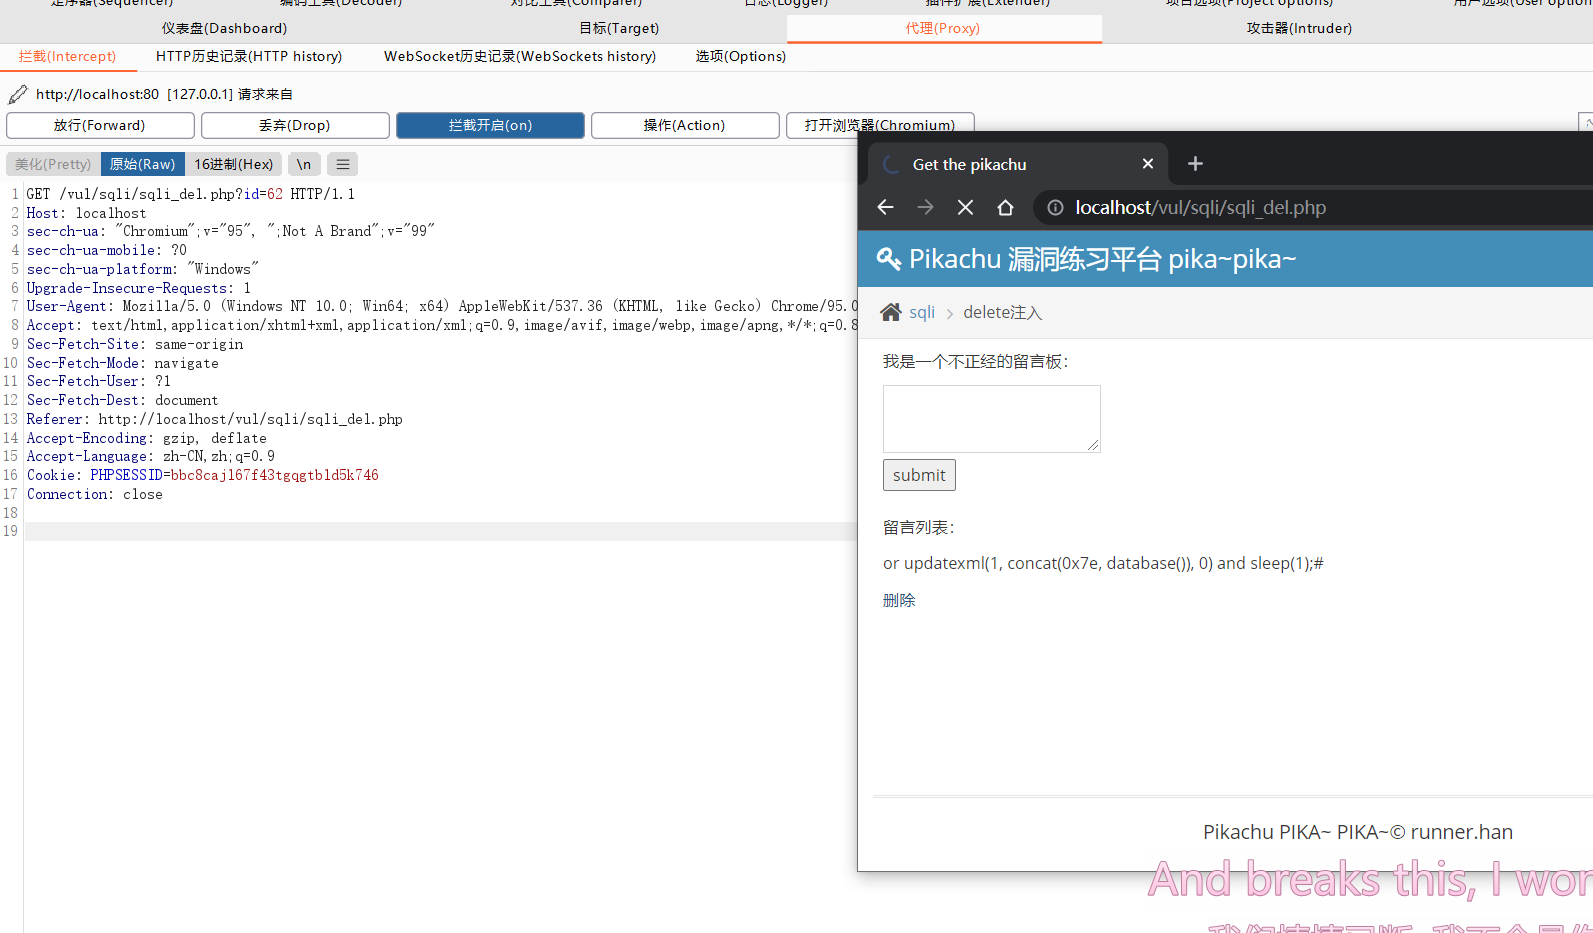Click the sec-ch-ua-platform header line
Viewport: 1593px width, 933px height.
[x=143, y=269]
